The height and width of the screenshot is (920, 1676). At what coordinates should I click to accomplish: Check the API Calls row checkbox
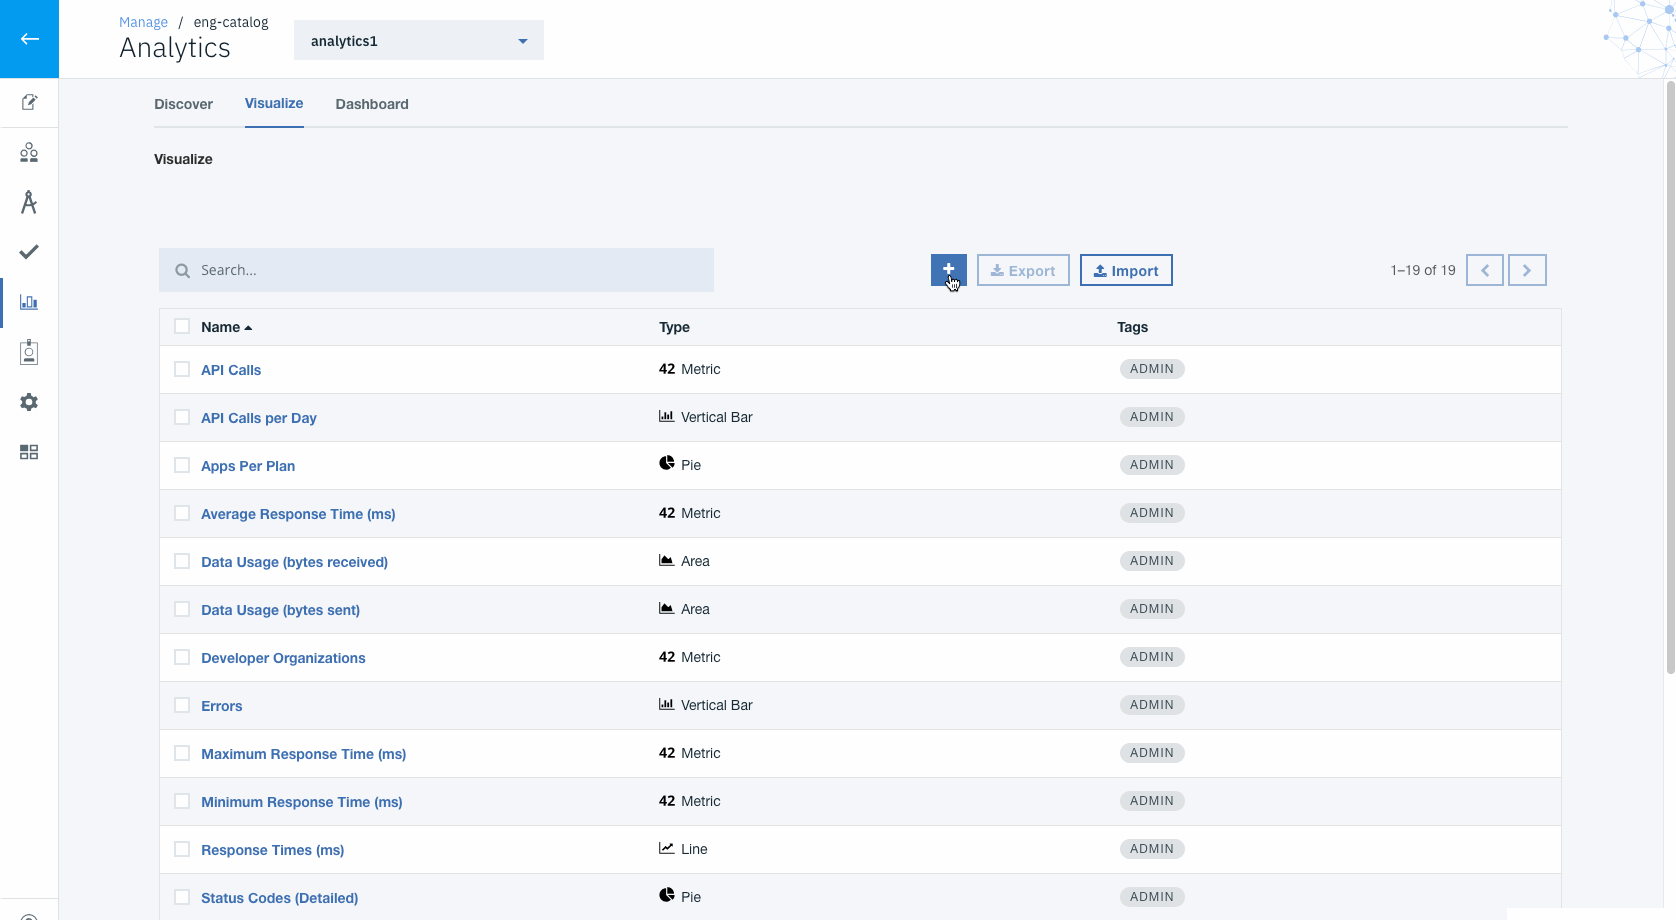pyautogui.click(x=182, y=369)
